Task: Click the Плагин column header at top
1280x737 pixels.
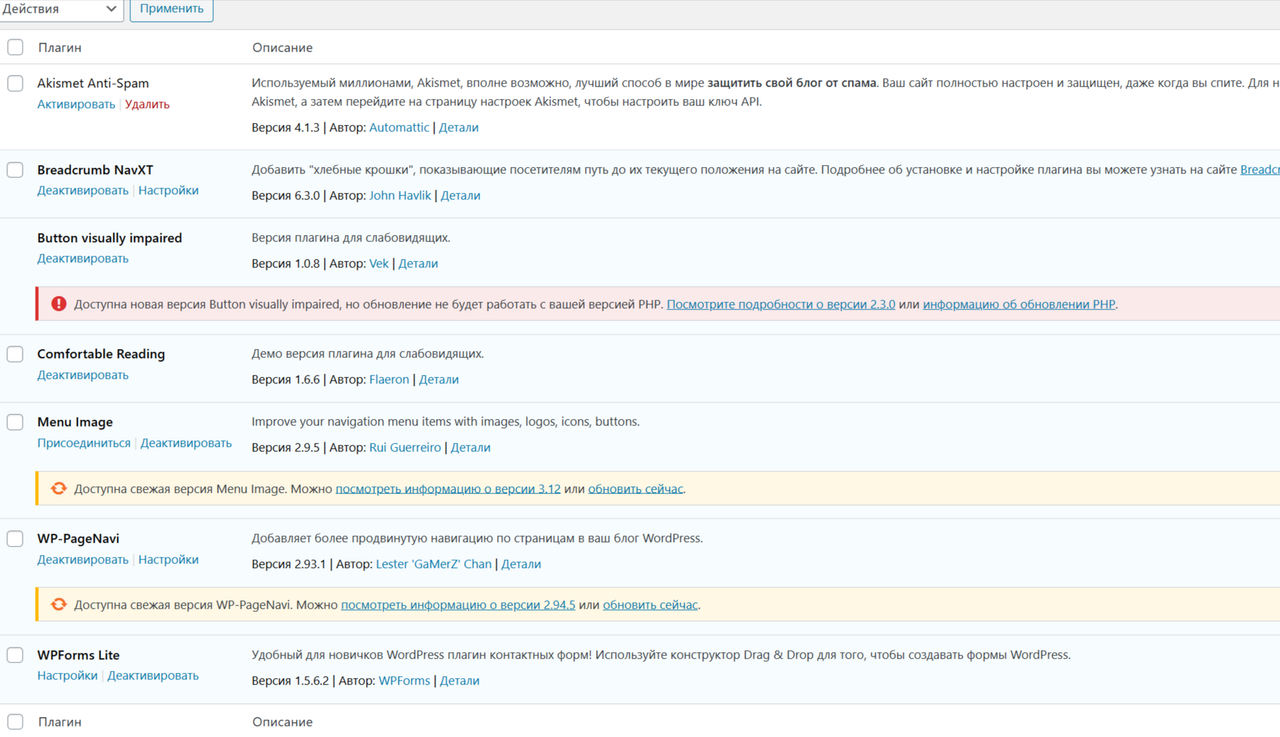Action: click(x=60, y=47)
